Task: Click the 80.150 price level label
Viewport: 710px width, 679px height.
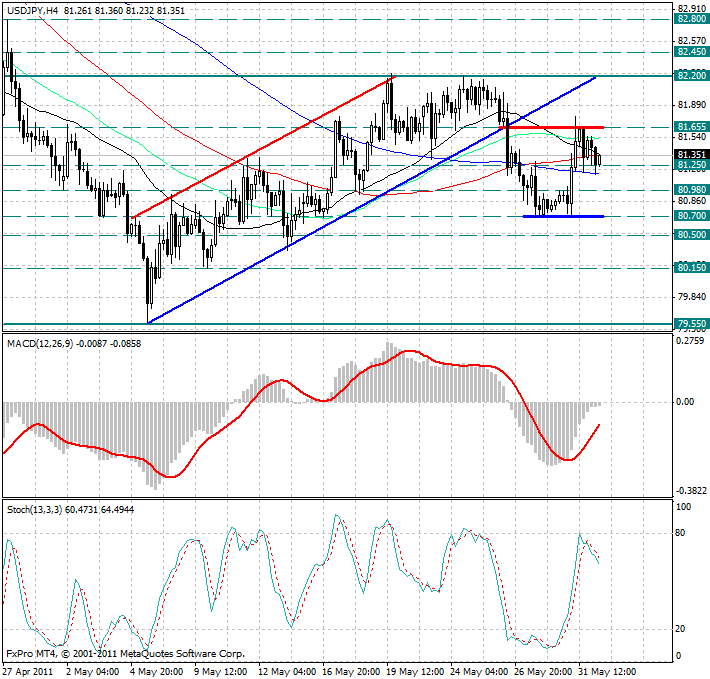Action: [691, 268]
